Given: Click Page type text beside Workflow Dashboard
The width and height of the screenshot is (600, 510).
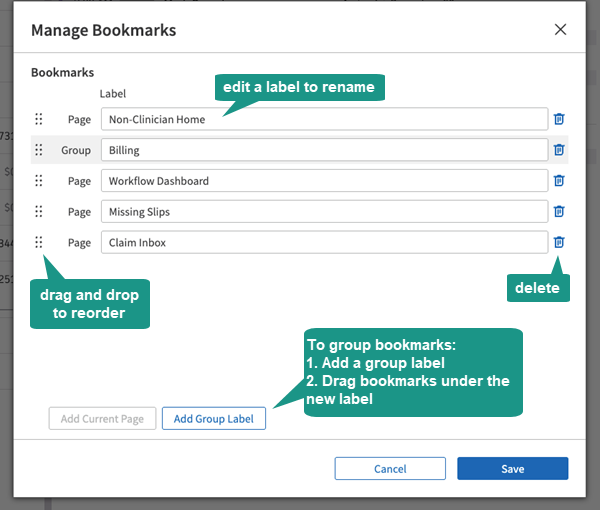Looking at the screenshot, I should 79,181.
